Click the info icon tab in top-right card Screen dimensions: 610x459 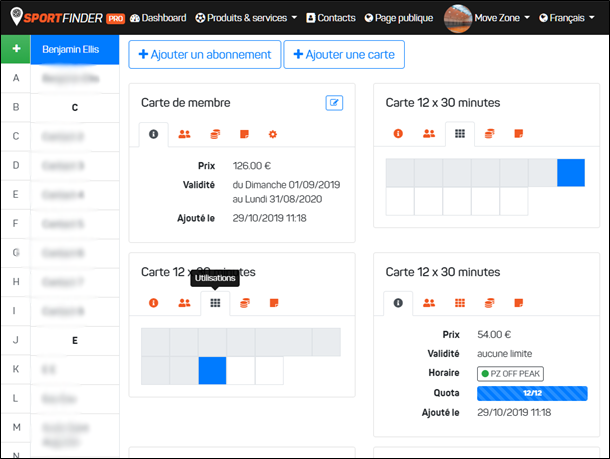click(398, 133)
